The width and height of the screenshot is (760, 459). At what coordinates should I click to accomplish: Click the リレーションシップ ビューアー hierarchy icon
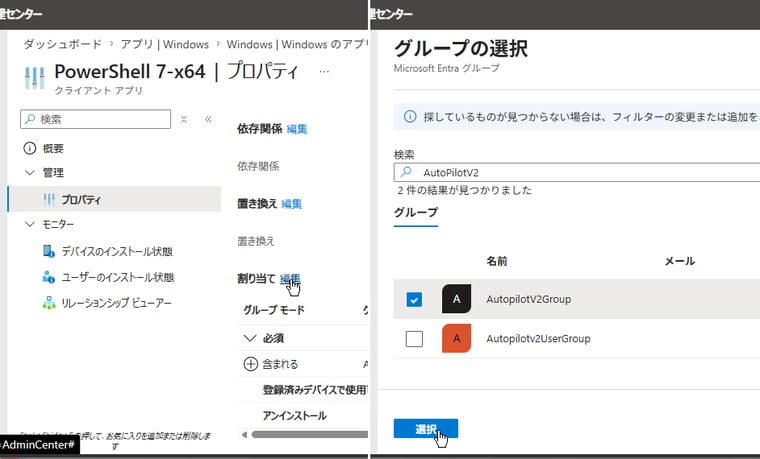[x=48, y=303]
